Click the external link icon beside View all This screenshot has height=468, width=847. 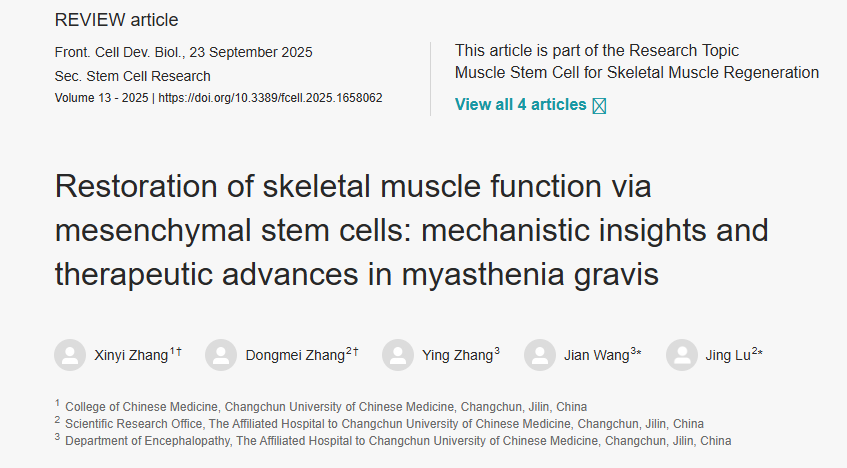point(599,105)
